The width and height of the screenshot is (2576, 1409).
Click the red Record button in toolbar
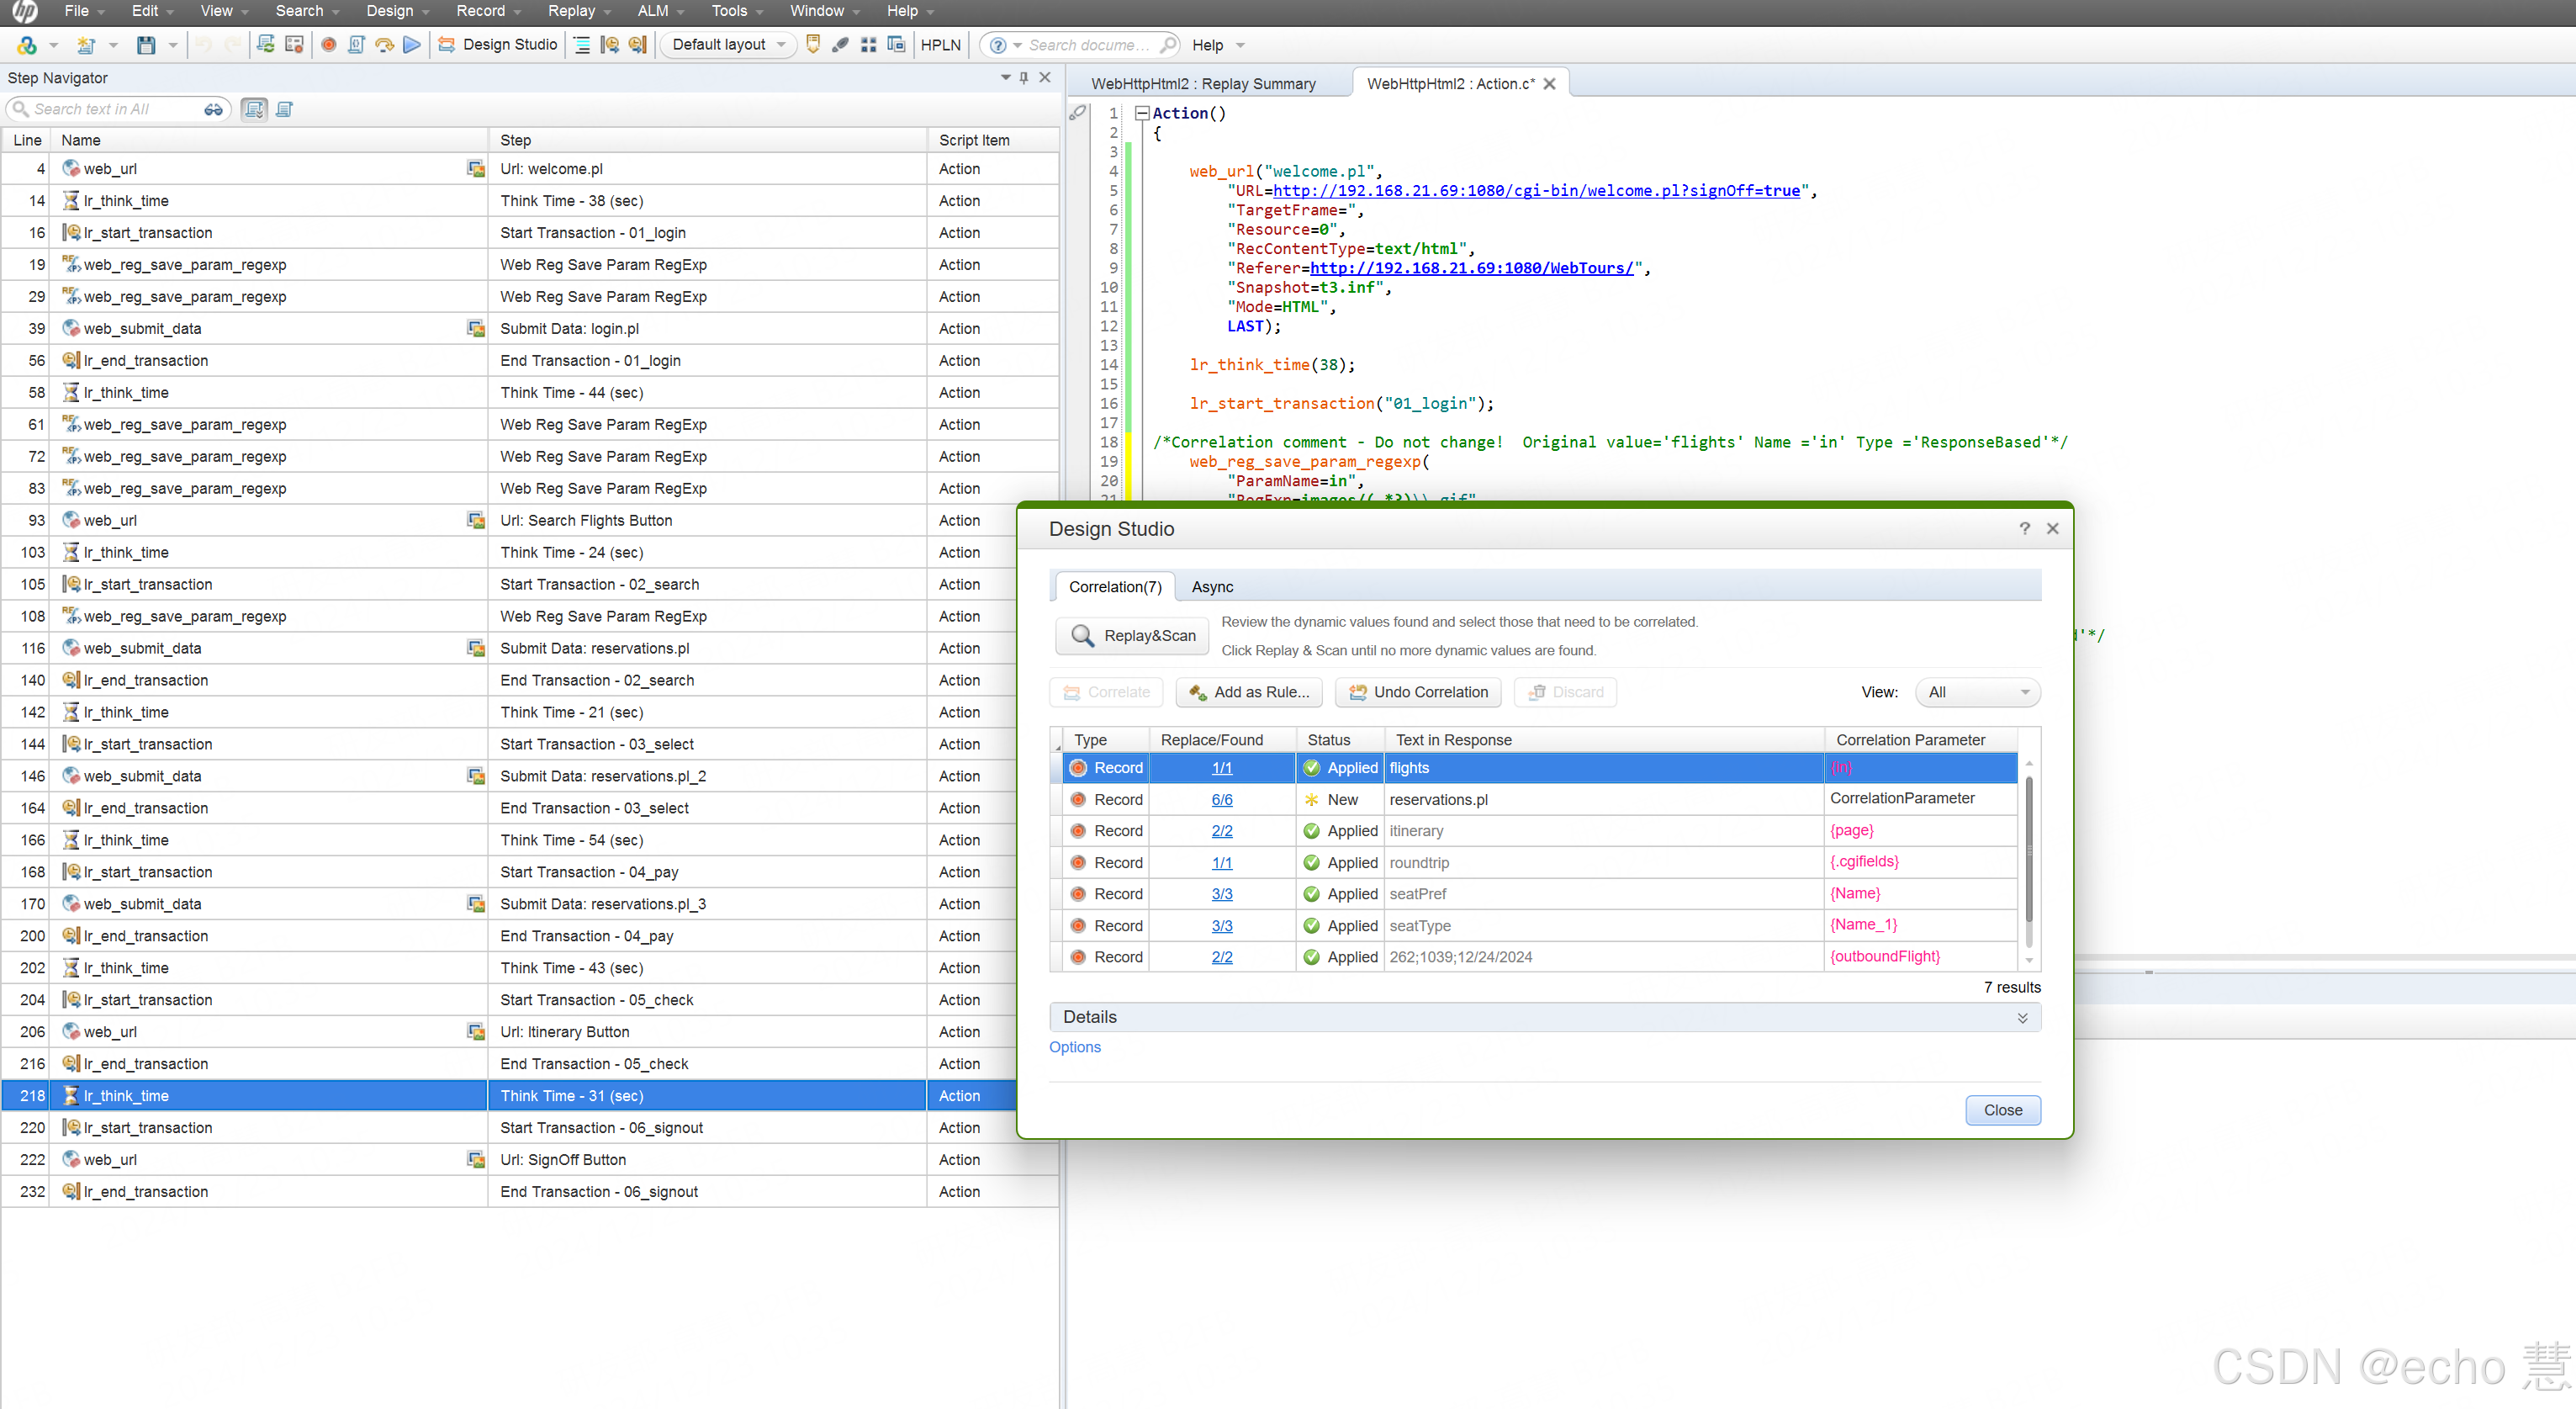click(x=328, y=44)
